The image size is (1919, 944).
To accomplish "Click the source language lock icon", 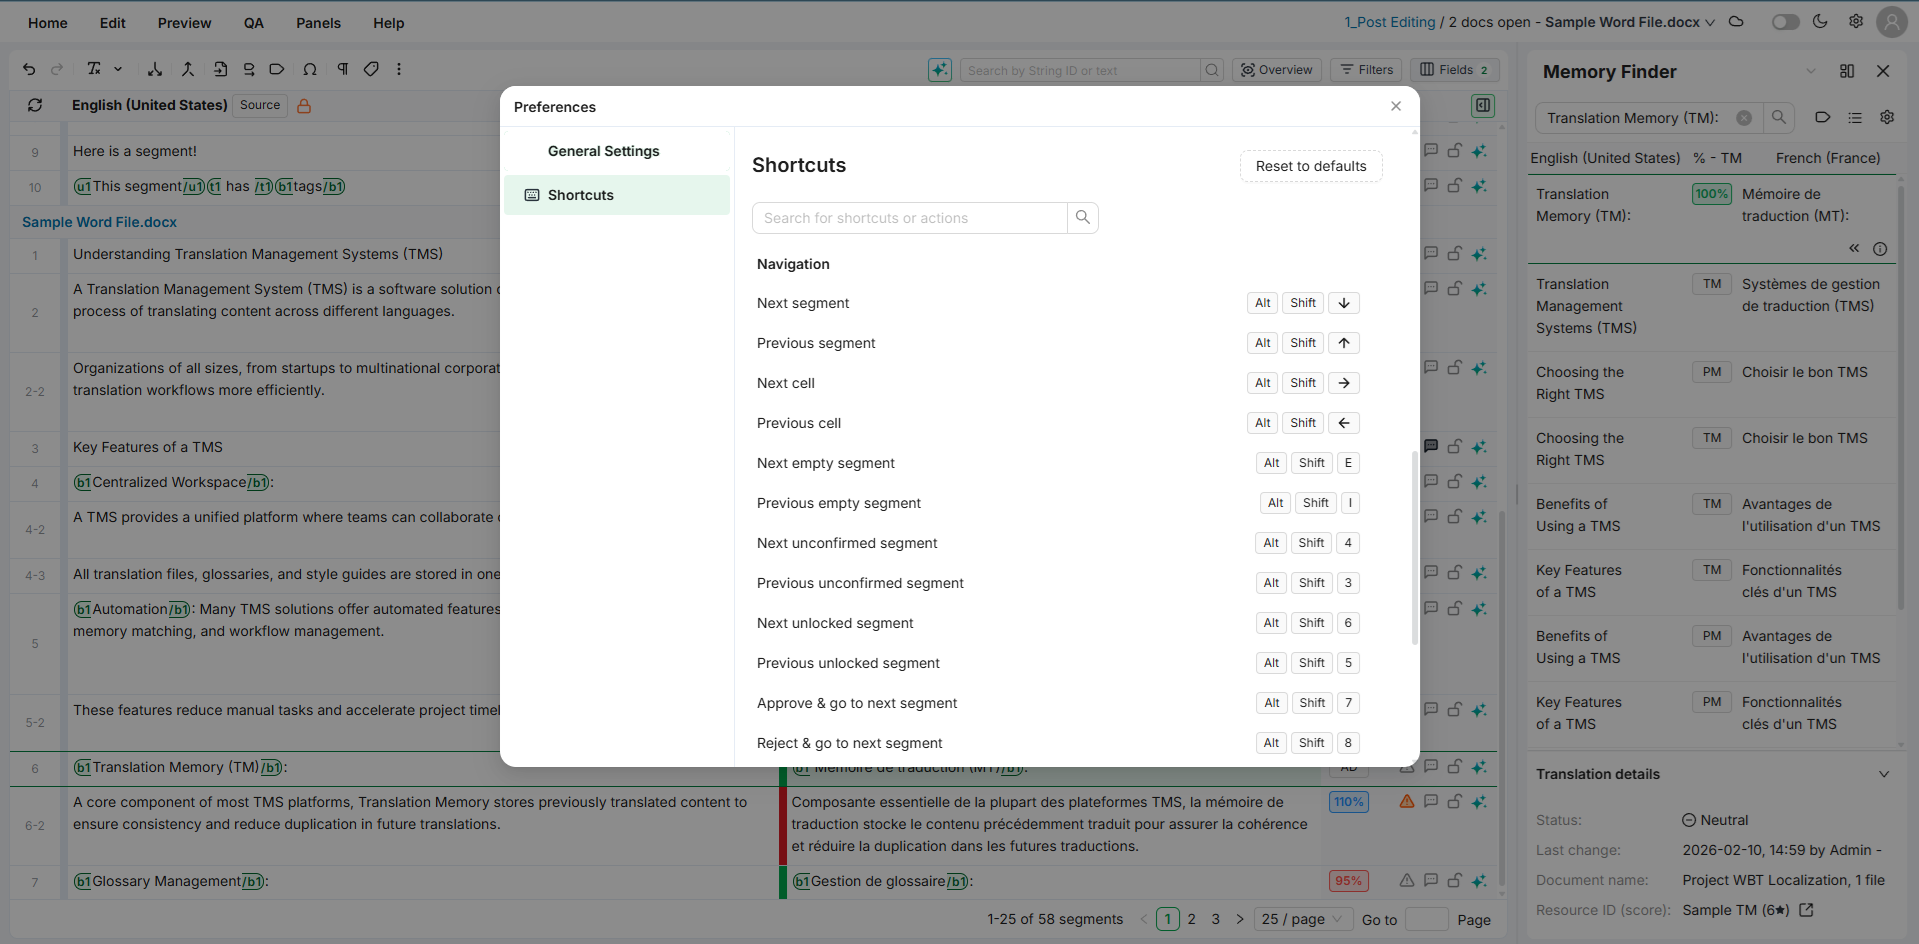I will 304,106.
